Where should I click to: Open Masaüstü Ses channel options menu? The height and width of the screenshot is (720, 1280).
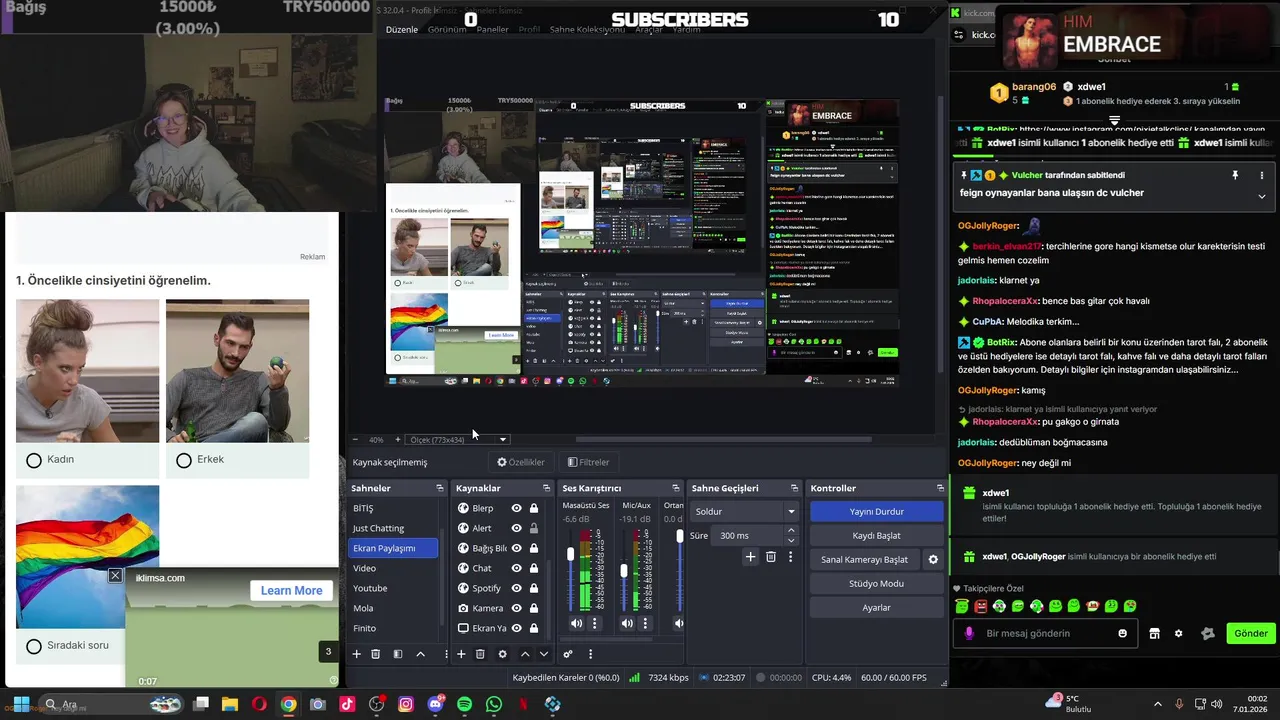(x=595, y=623)
